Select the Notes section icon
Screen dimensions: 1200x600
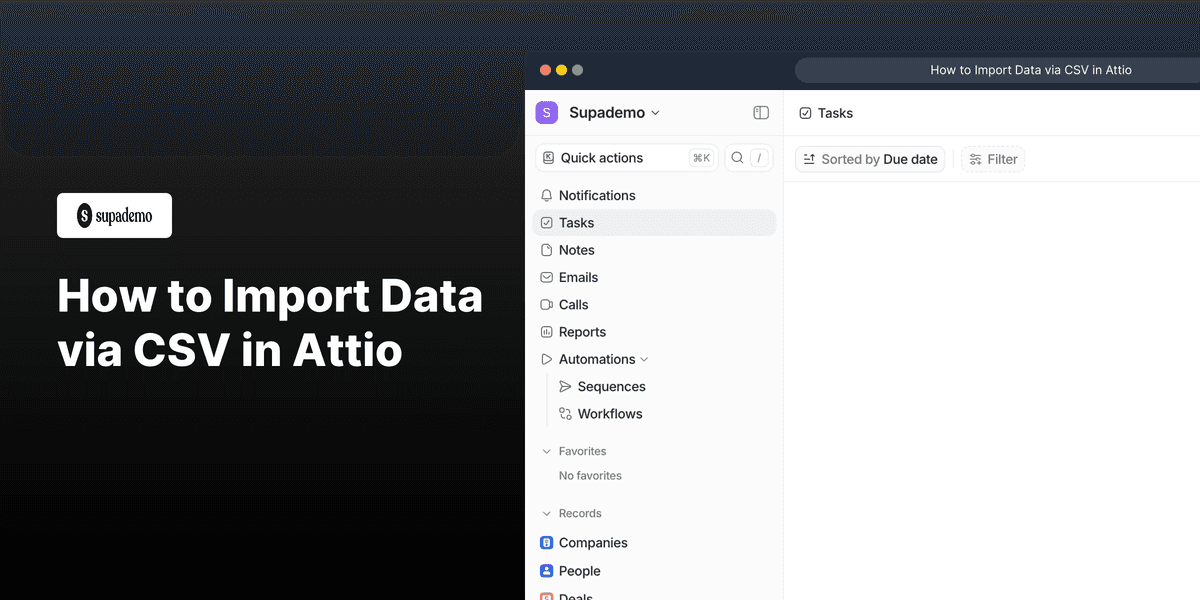coord(547,249)
